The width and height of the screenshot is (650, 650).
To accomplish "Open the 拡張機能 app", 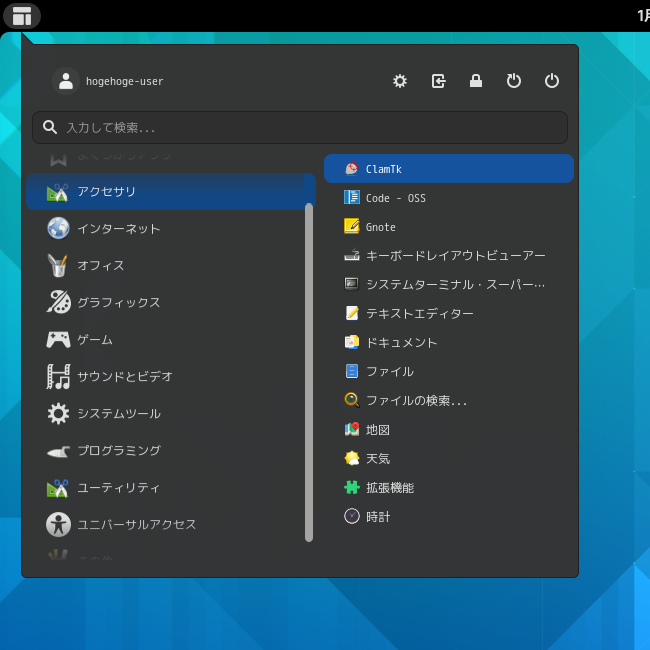I will 449,488.
